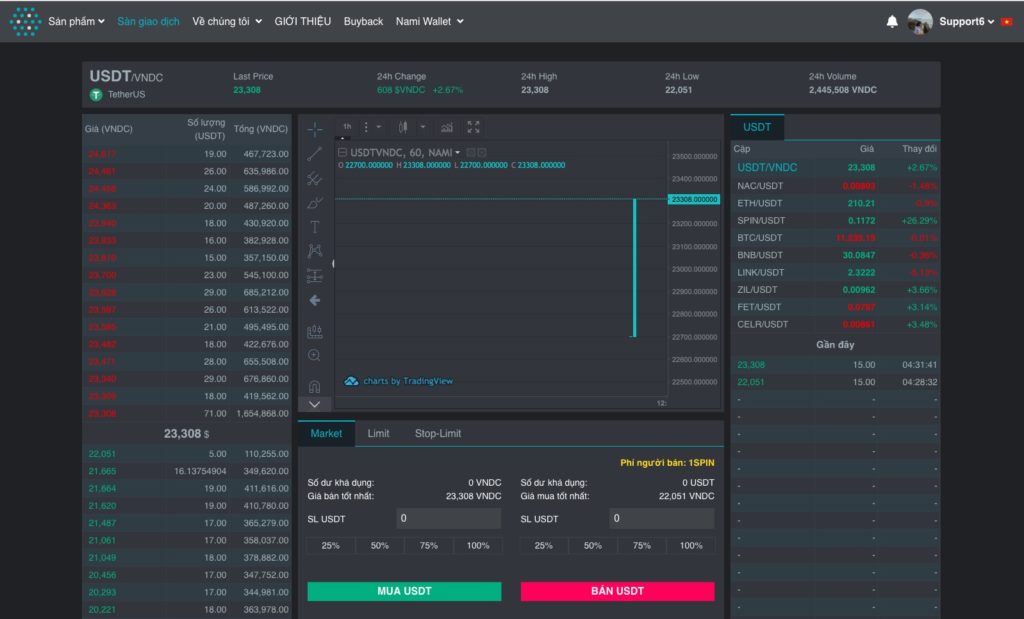Click the 22,051 bid order row

click(x=187, y=454)
